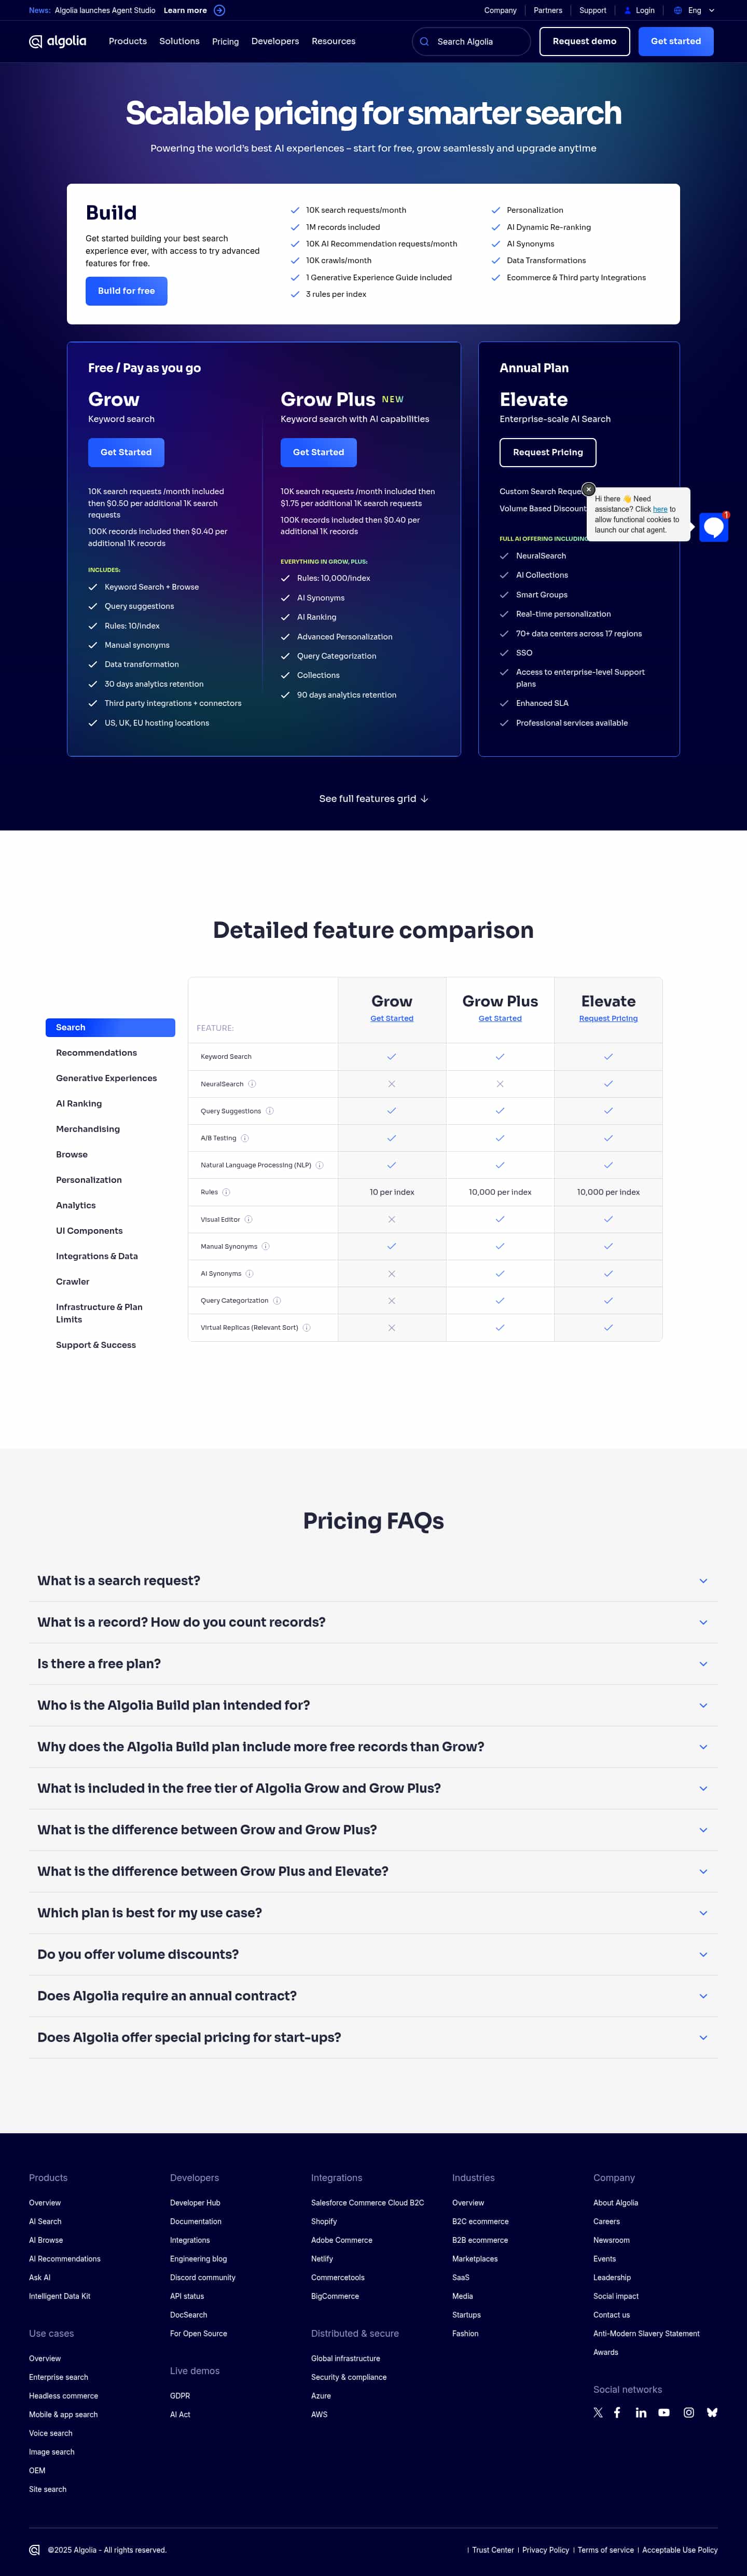Expand "Is there a free plan?" FAQ
Screen dimensions: 747x2576
[703, 1664]
